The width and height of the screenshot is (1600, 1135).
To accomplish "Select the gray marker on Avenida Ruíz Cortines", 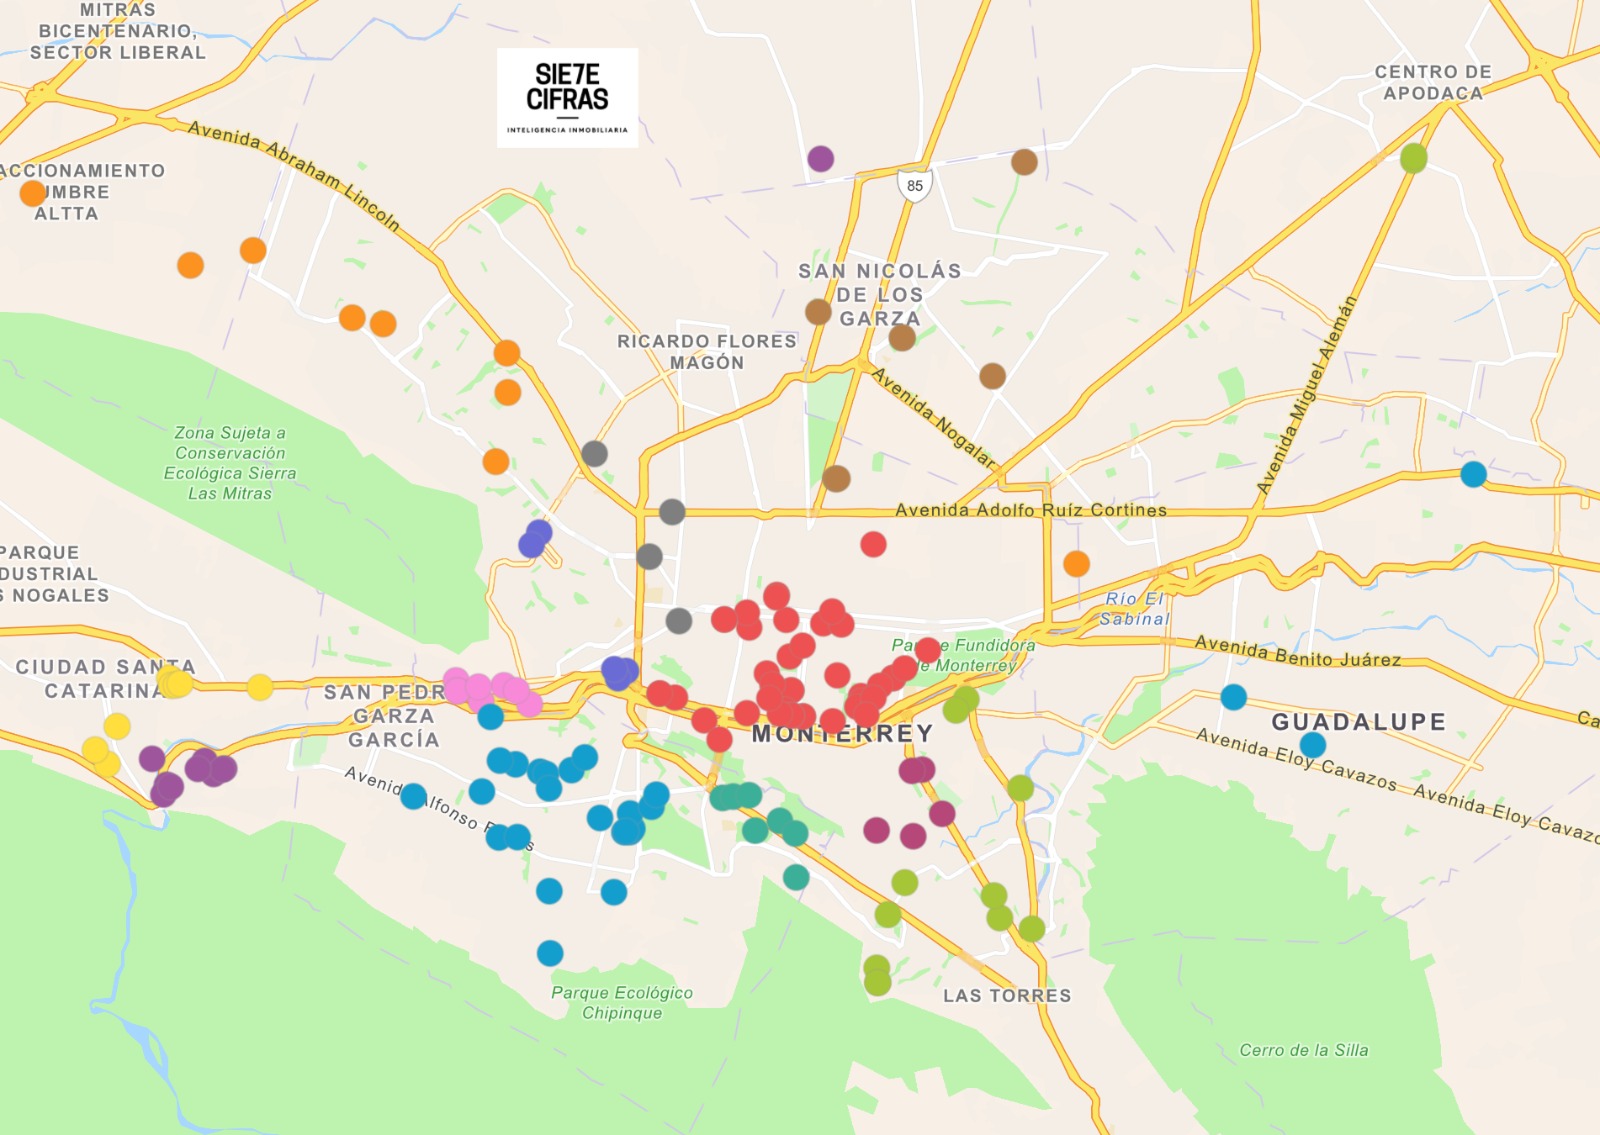I will (672, 512).
